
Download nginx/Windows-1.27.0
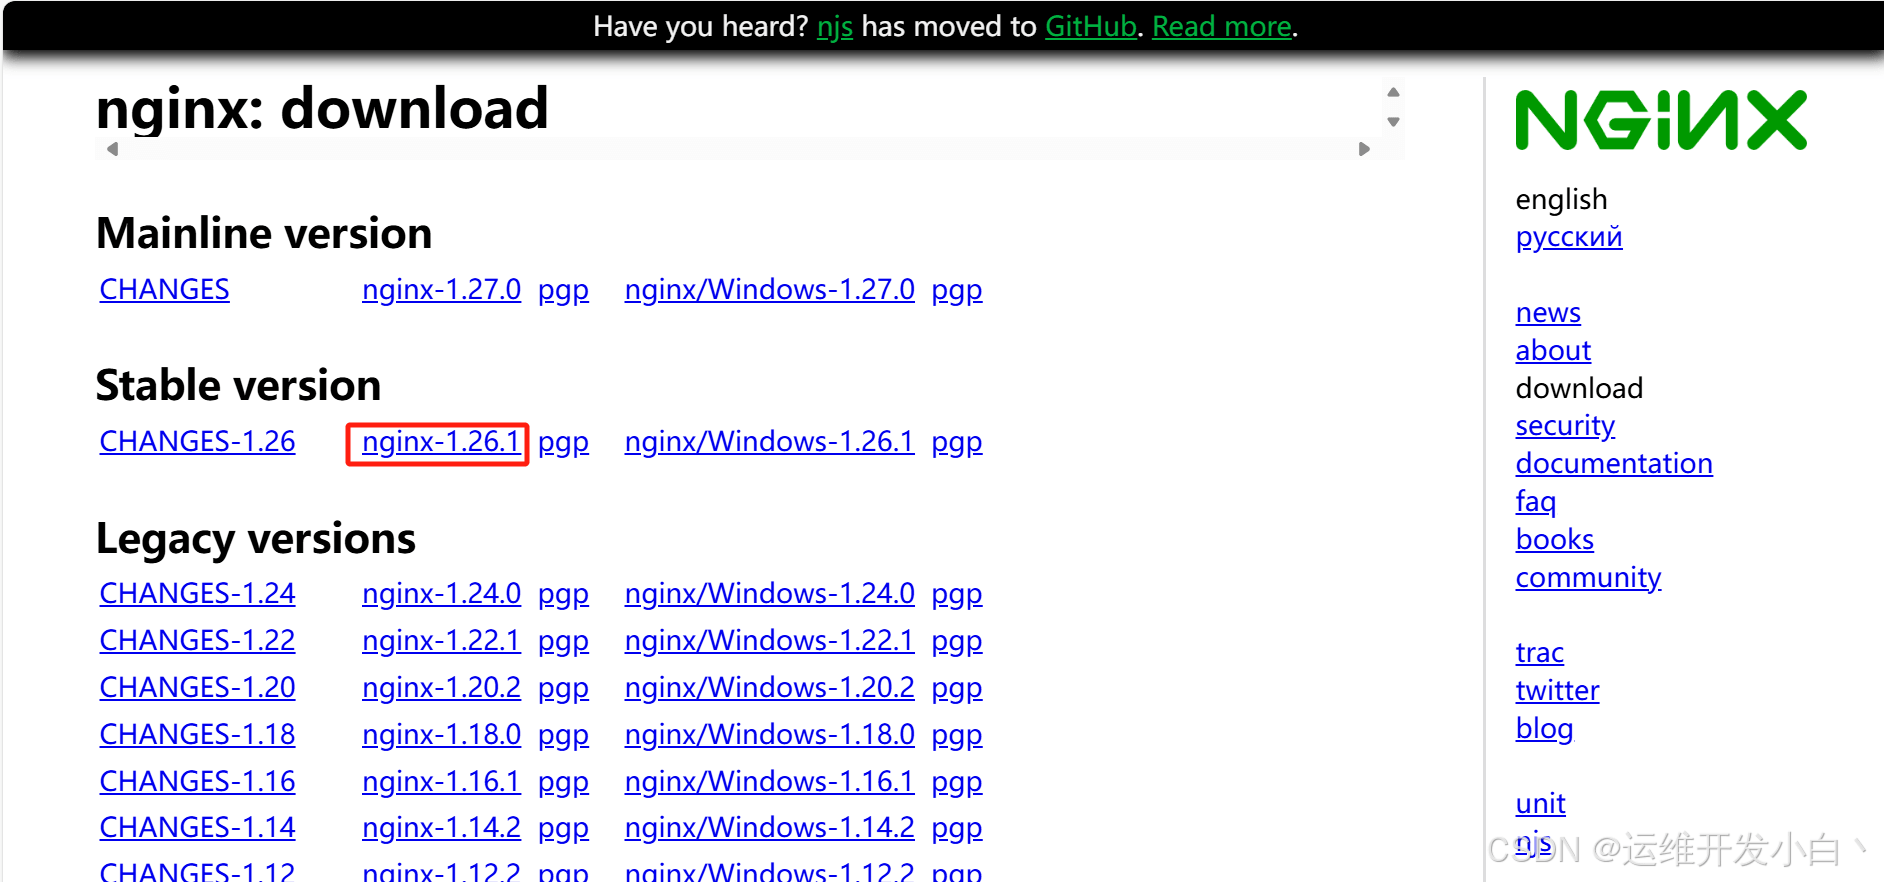click(769, 289)
